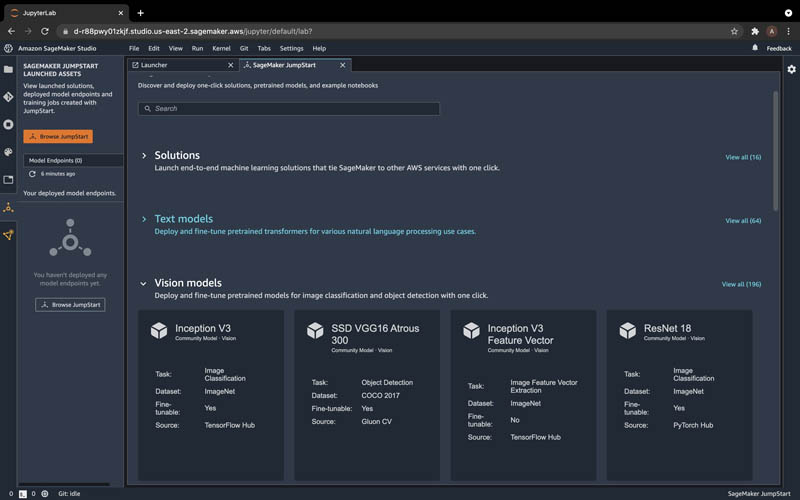Bookmark this page with the star icon
The width and height of the screenshot is (800, 500).
[734, 31]
